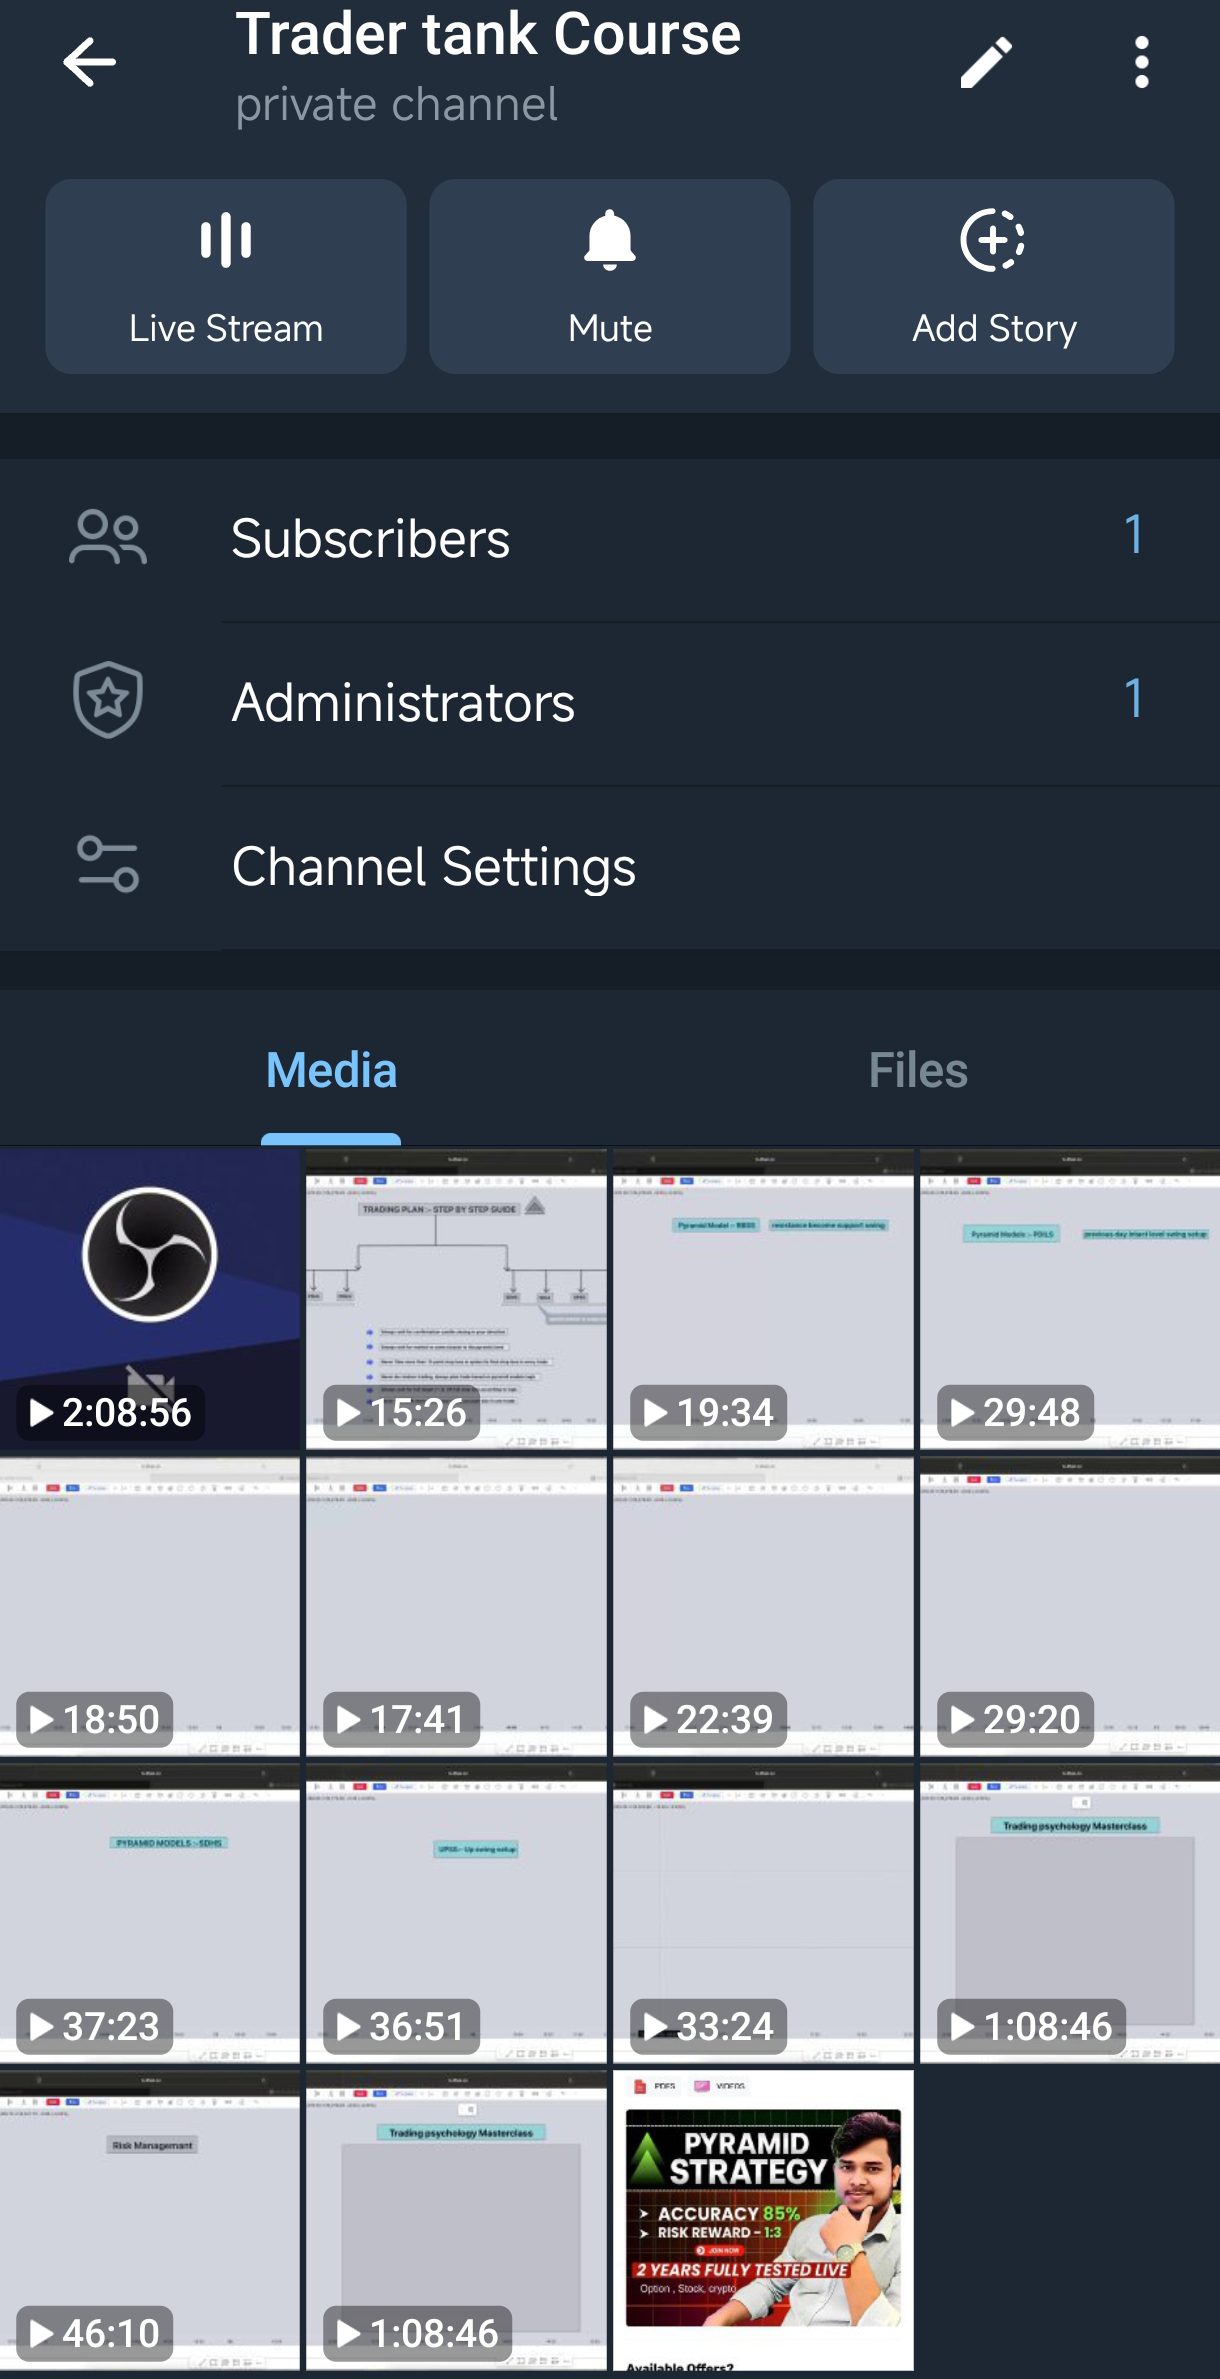Open the 15:26 Trading Plan video
The height and width of the screenshot is (2379, 1220).
(456, 1298)
